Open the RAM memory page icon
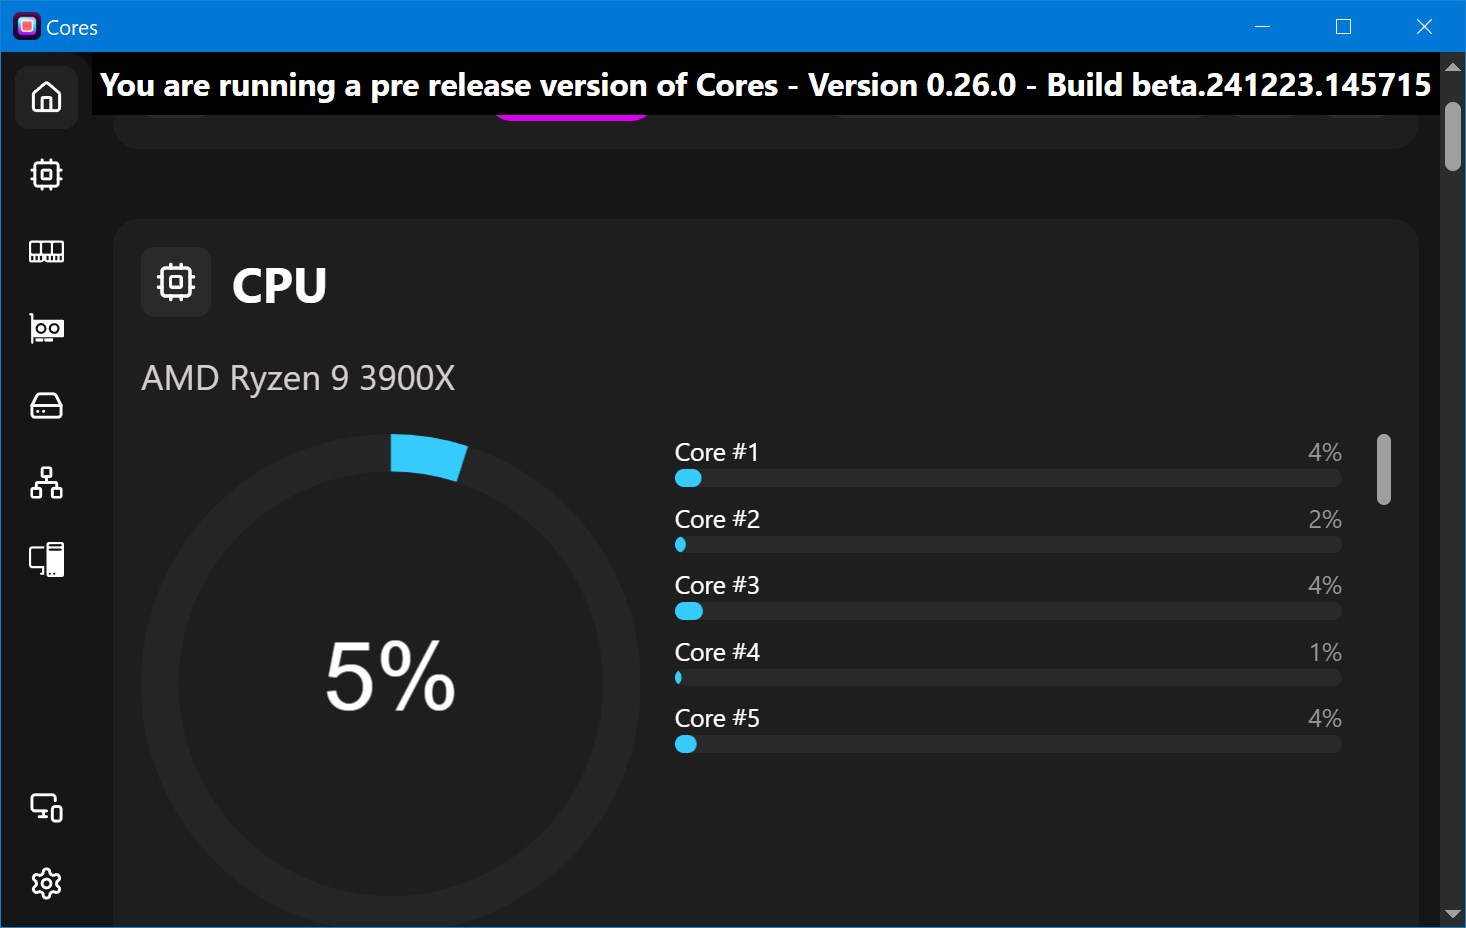The width and height of the screenshot is (1466, 928). [46, 251]
